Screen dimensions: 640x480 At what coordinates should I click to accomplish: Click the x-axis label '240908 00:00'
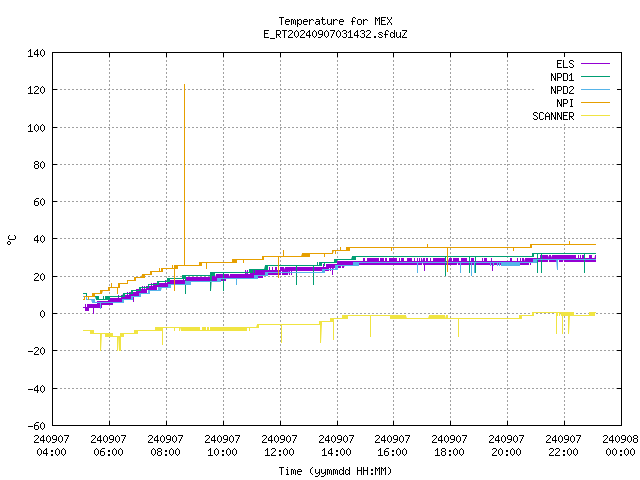tap(620, 446)
